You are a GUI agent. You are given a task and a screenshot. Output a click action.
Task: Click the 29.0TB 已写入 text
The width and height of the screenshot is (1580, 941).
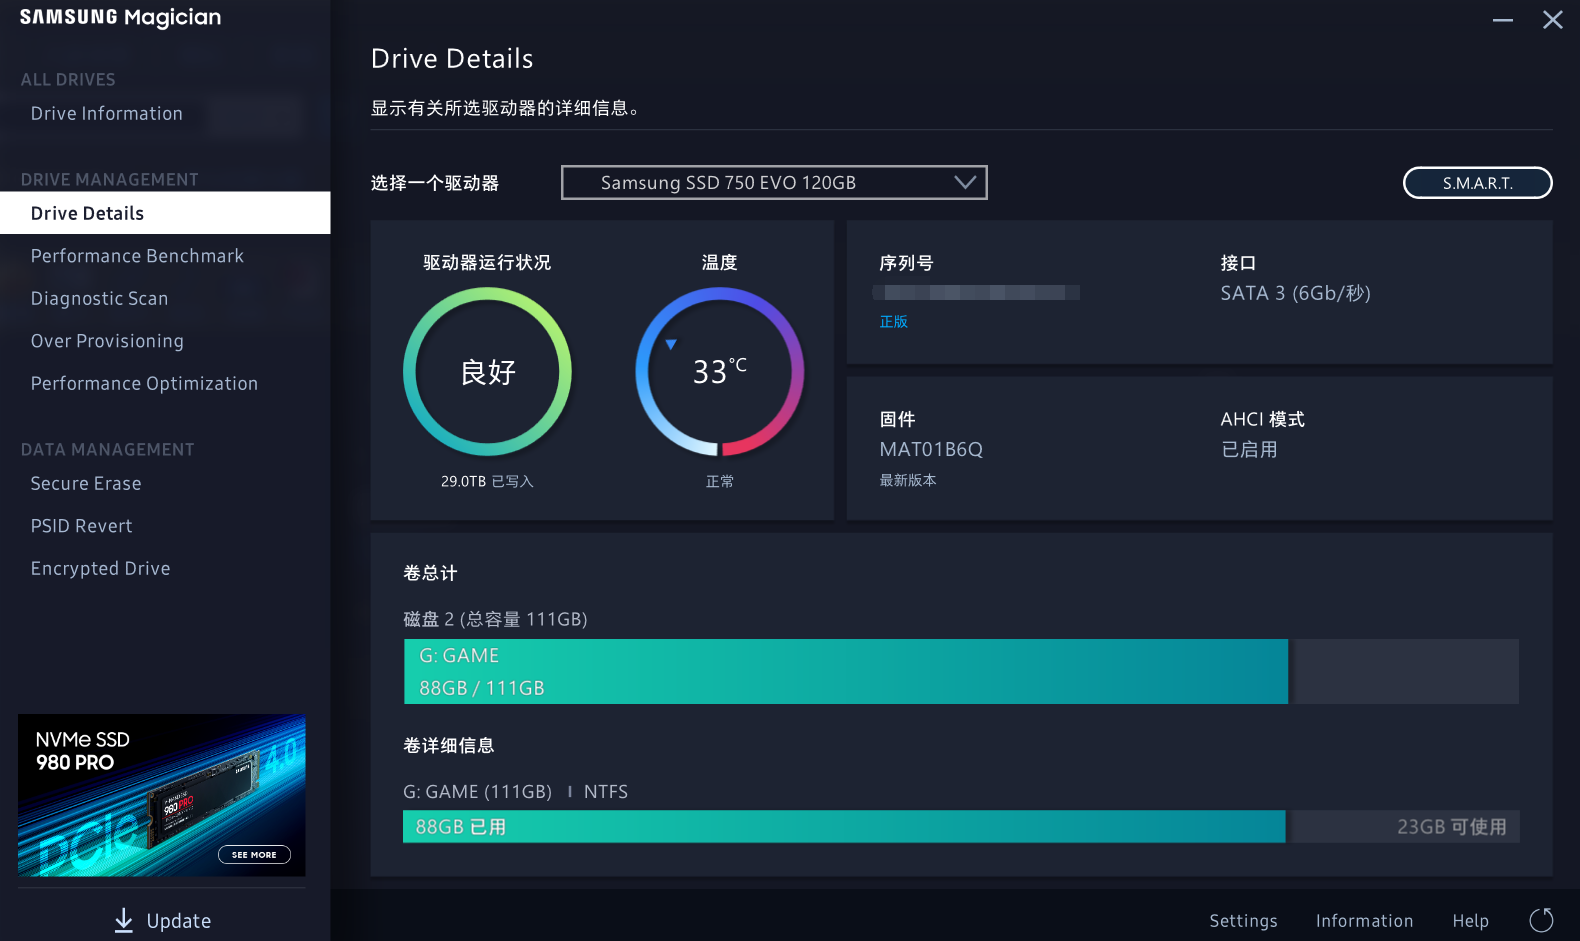[x=487, y=482]
